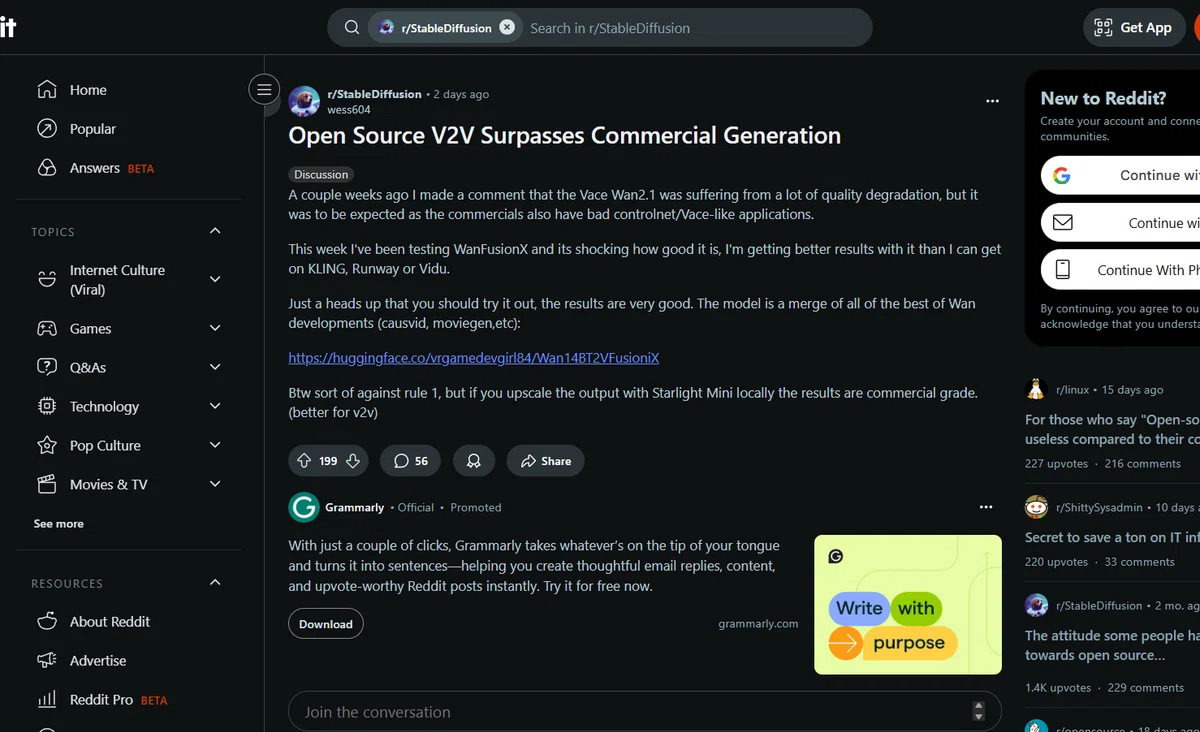The height and width of the screenshot is (732, 1200).
Task: Open the post overflow three-dots menu
Action: tap(992, 101)
